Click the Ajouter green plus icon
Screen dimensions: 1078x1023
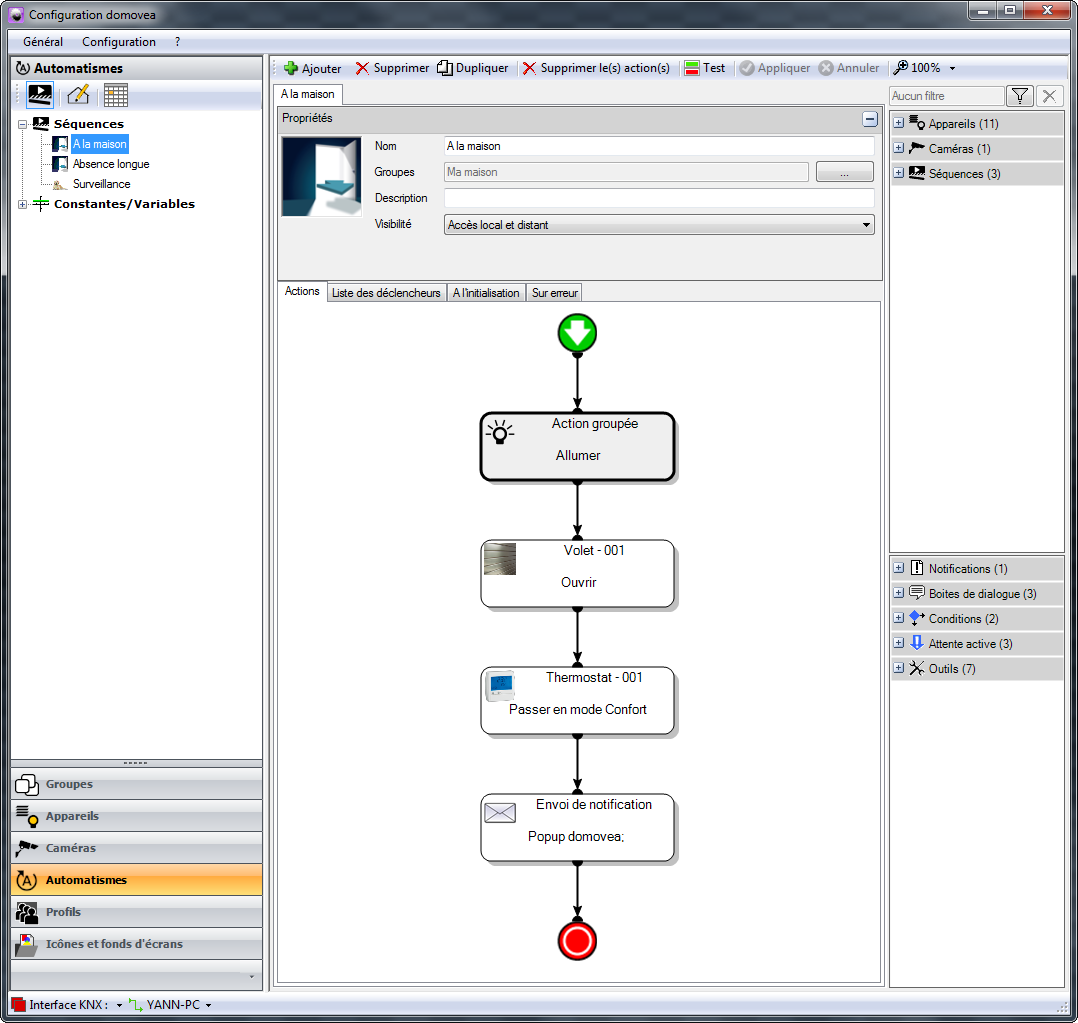[291, 68]
